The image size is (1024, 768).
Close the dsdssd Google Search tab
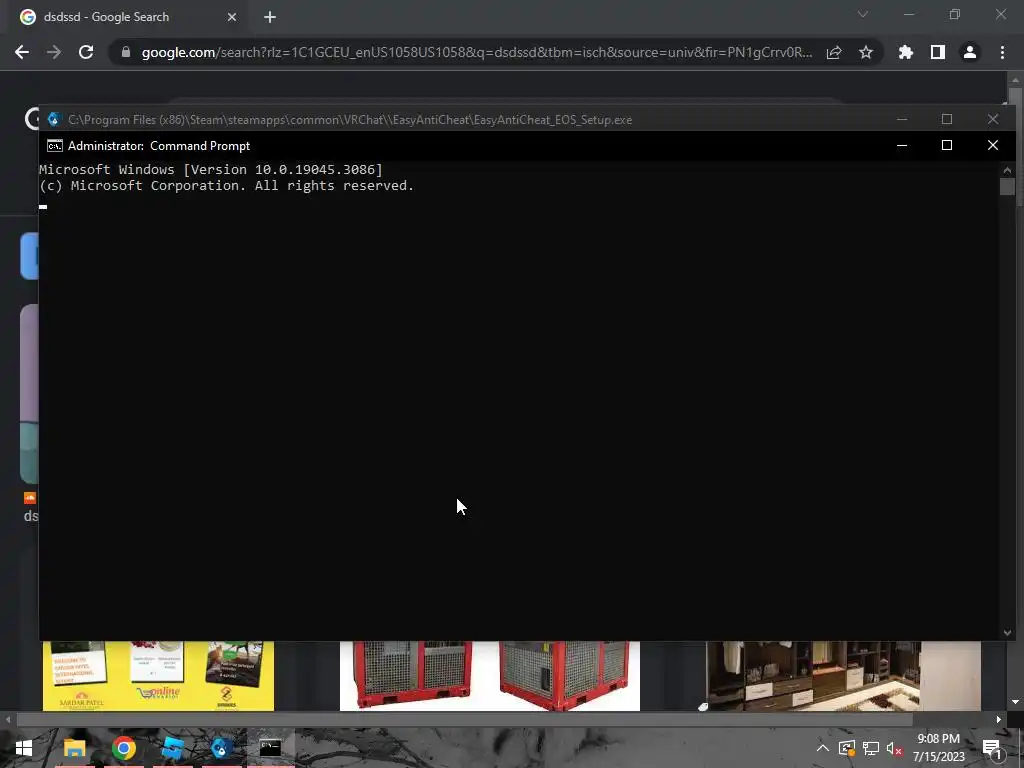coord(232,17)
